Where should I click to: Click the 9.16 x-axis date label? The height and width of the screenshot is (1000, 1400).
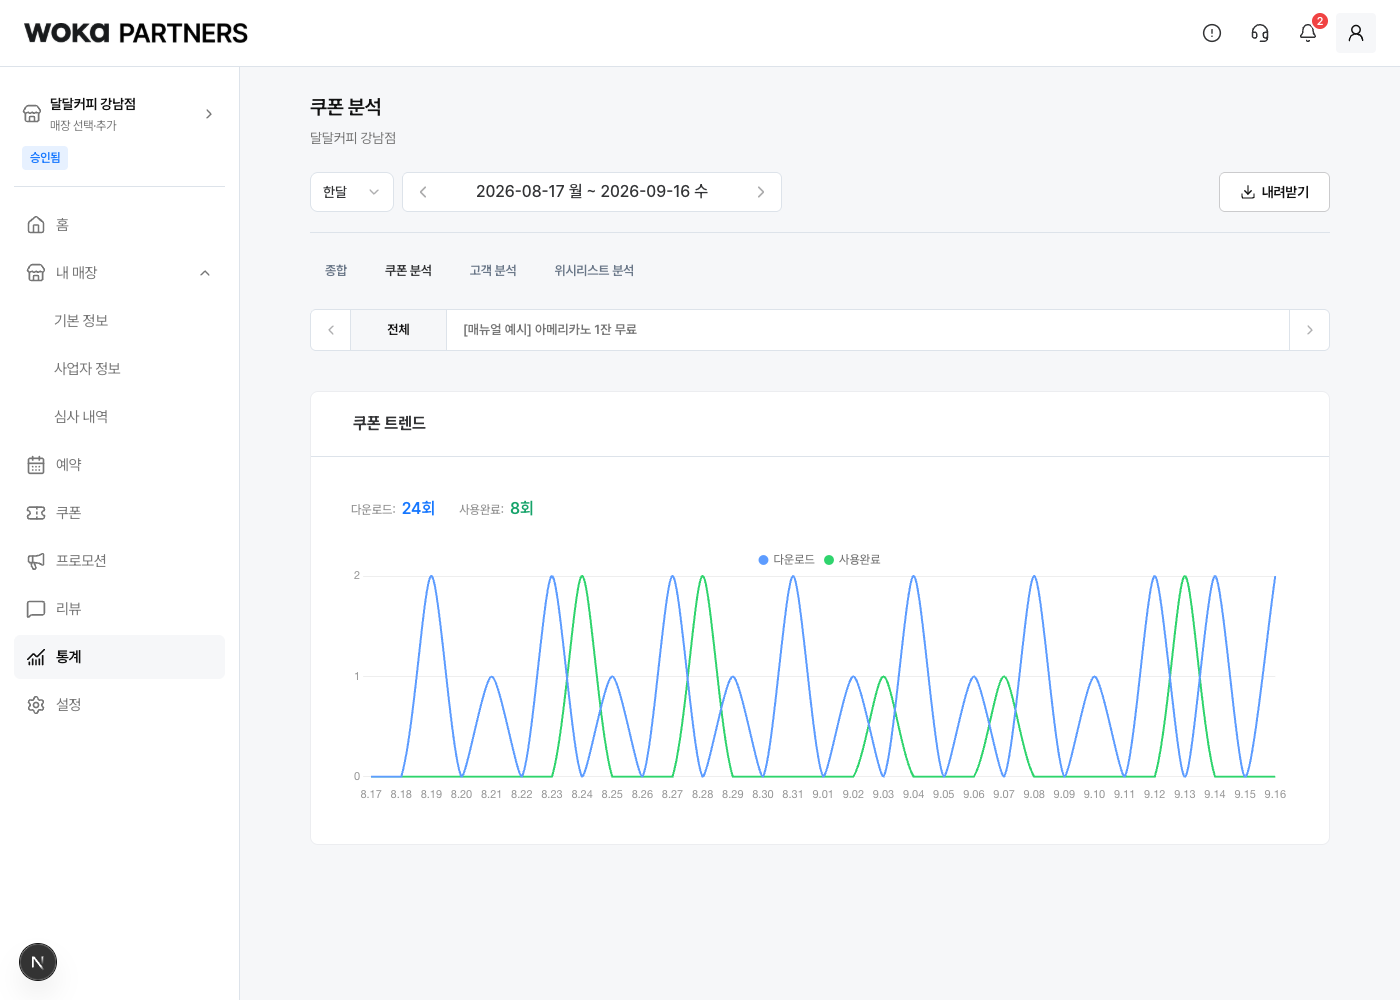(1275, 795)
